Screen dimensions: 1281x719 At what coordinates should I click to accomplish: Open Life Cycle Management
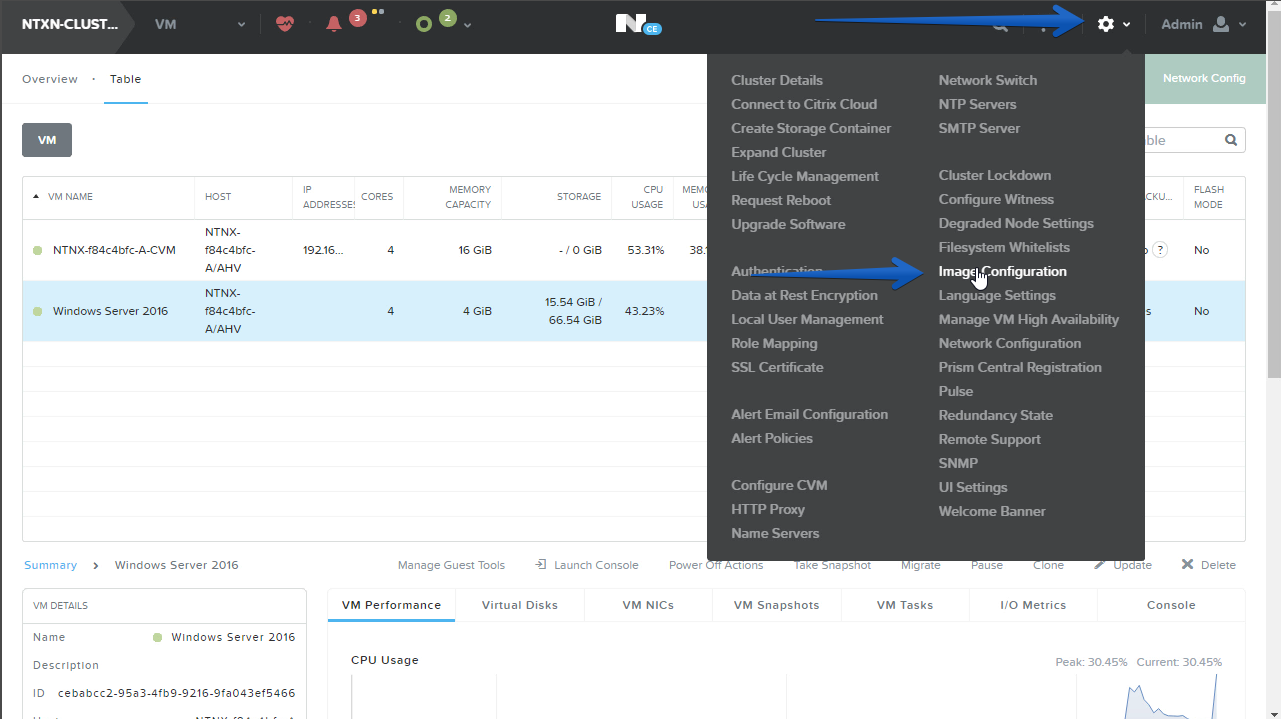tap(805, 176)
